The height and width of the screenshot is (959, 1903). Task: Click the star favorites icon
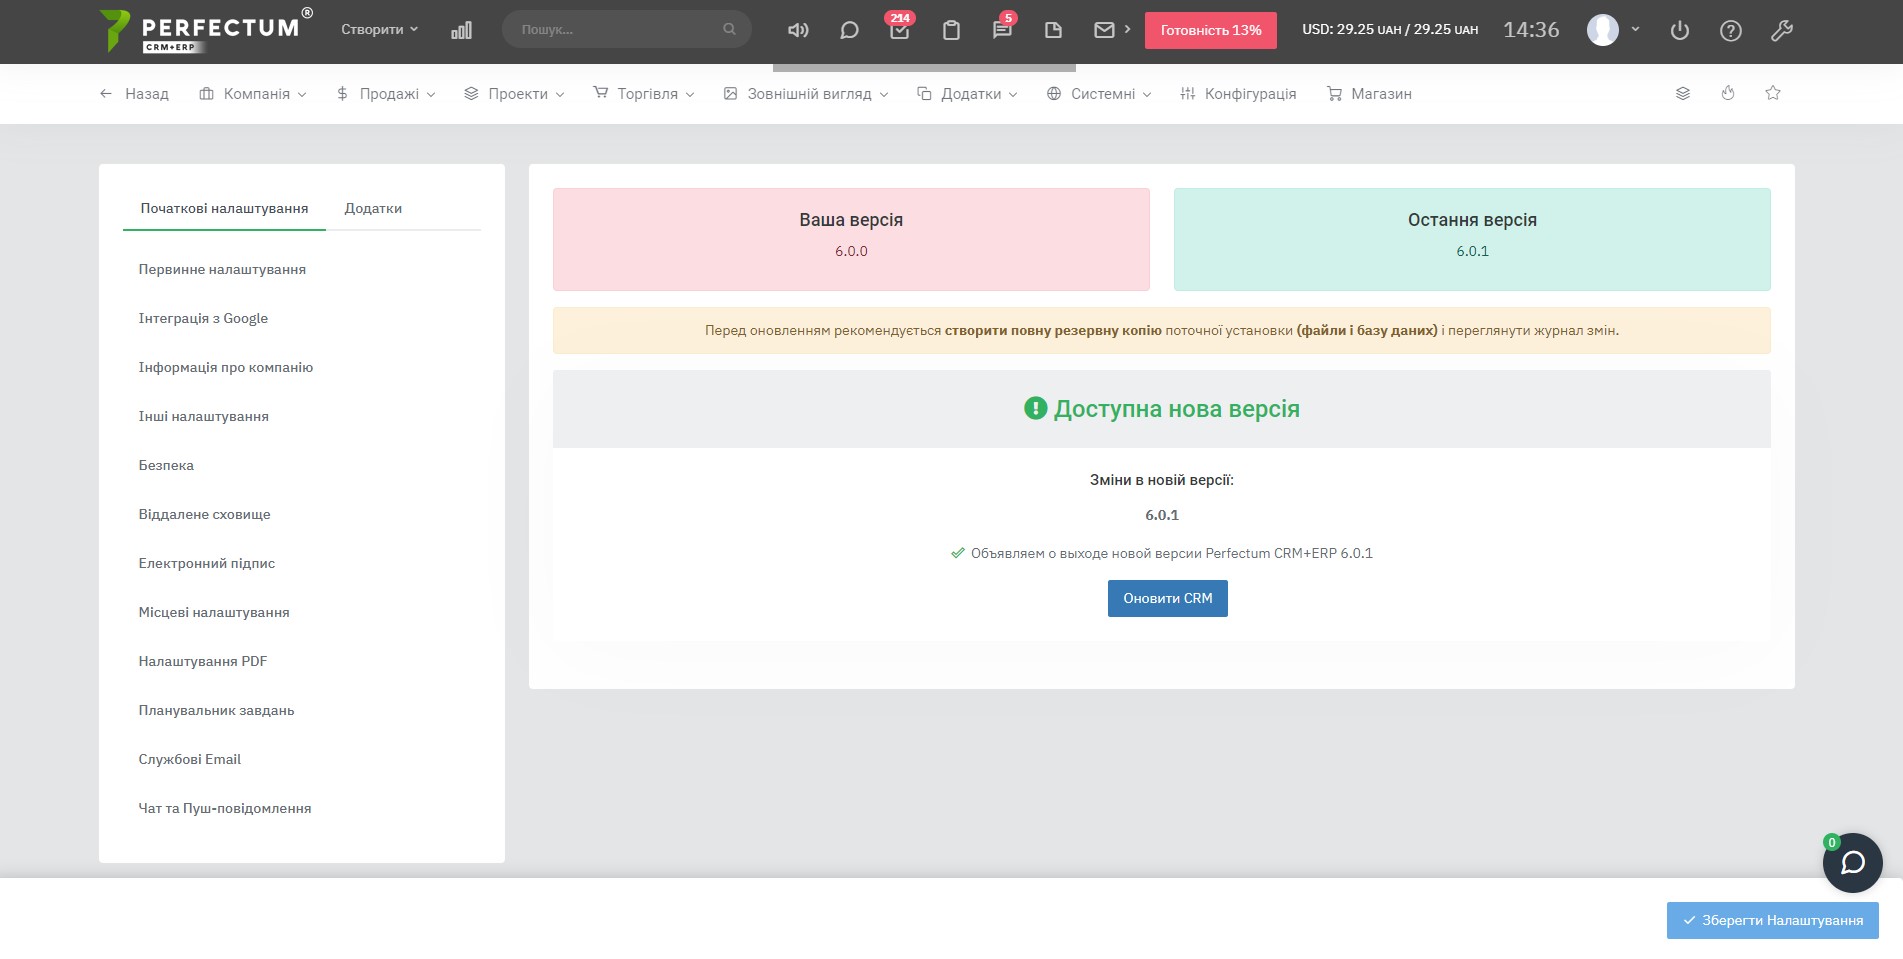click(1773, 93)
